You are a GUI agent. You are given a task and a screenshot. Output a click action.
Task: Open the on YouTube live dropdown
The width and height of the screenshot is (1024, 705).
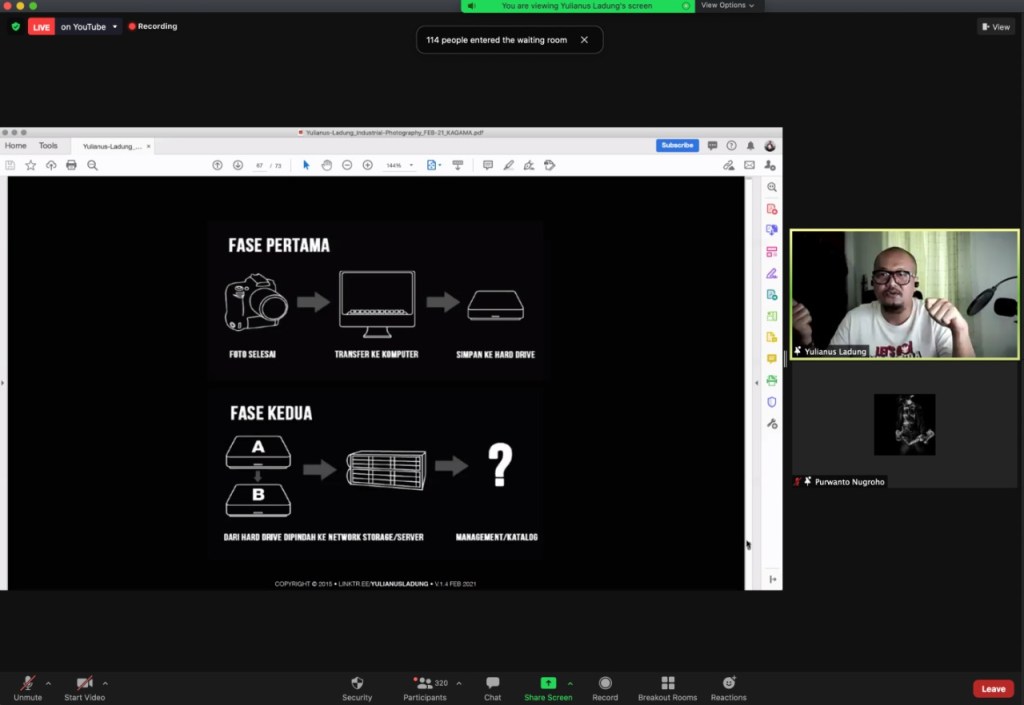tap(89, 27)
